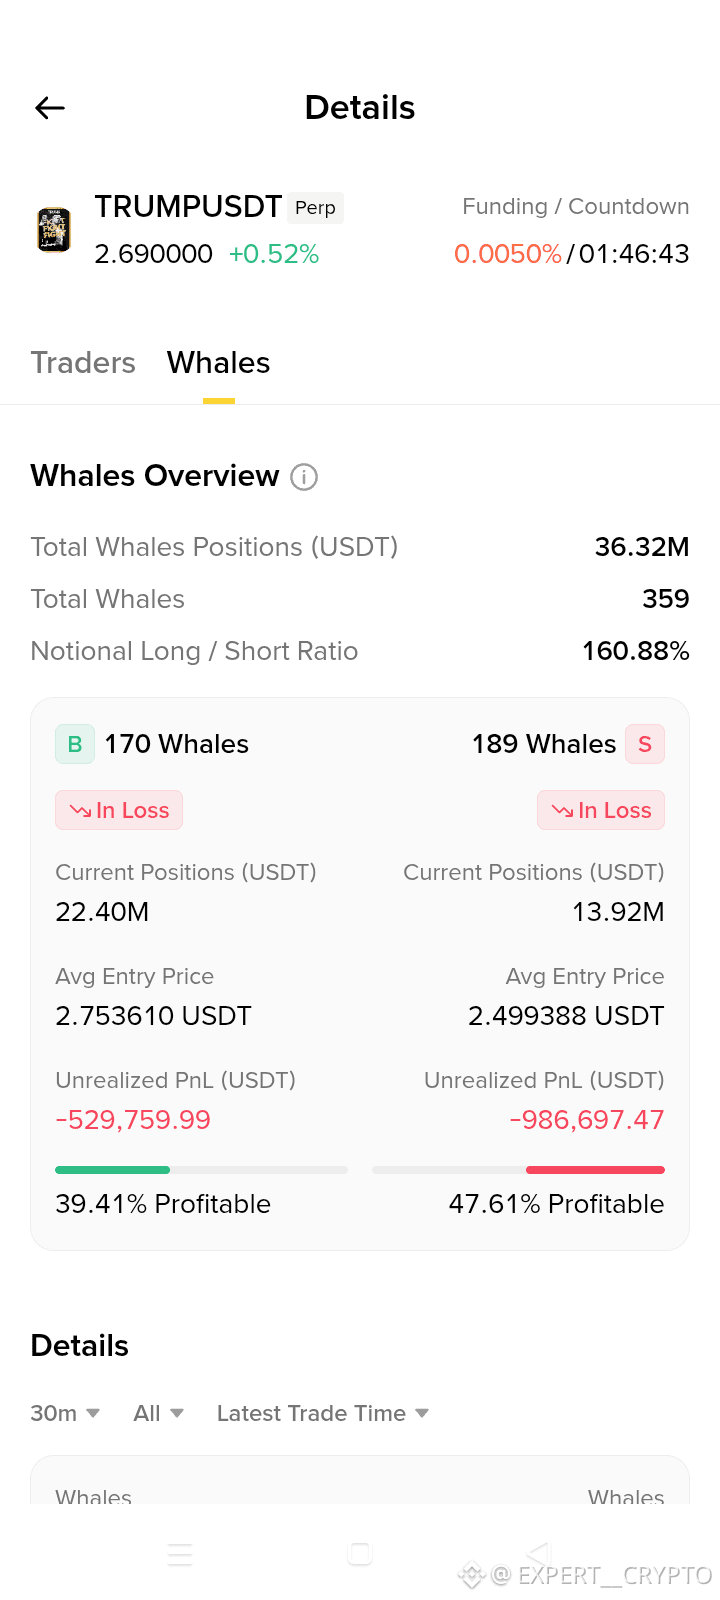This screenshot has width=720, height=1600.
Task: Tap the Android recent apps menu icon
Action: pos(180,1555)
